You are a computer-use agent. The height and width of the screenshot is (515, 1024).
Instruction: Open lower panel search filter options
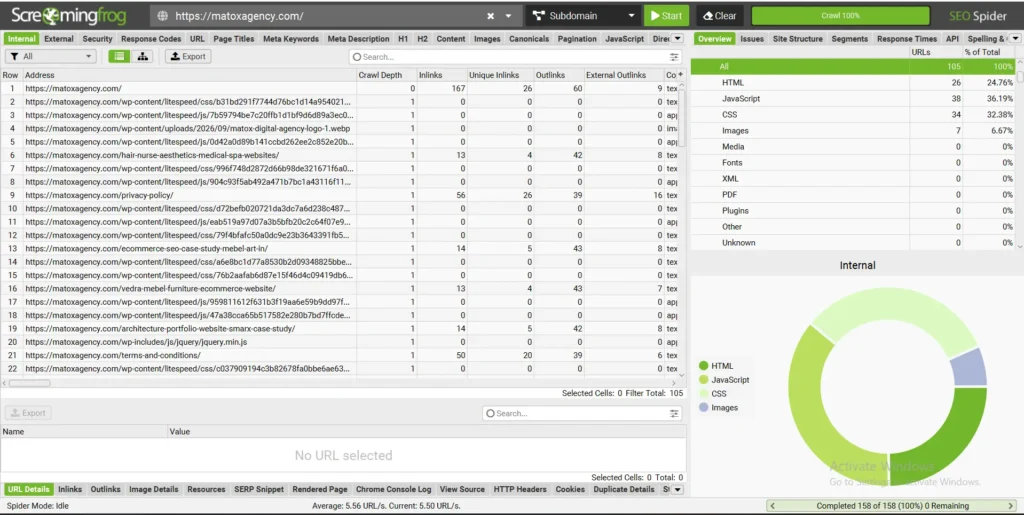[674, 413]
